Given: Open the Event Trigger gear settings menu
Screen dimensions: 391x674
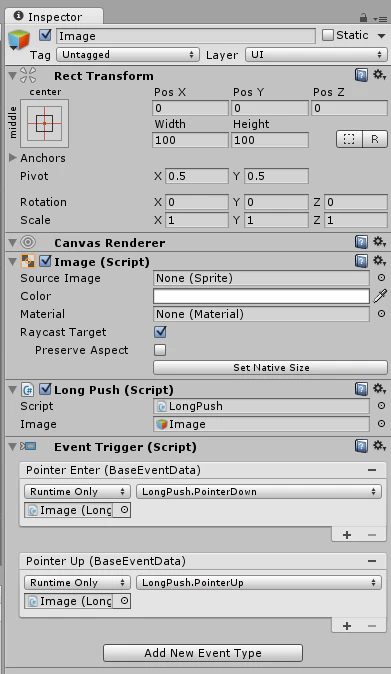Looking at the screenshot, I should click(x=379, y=446).
